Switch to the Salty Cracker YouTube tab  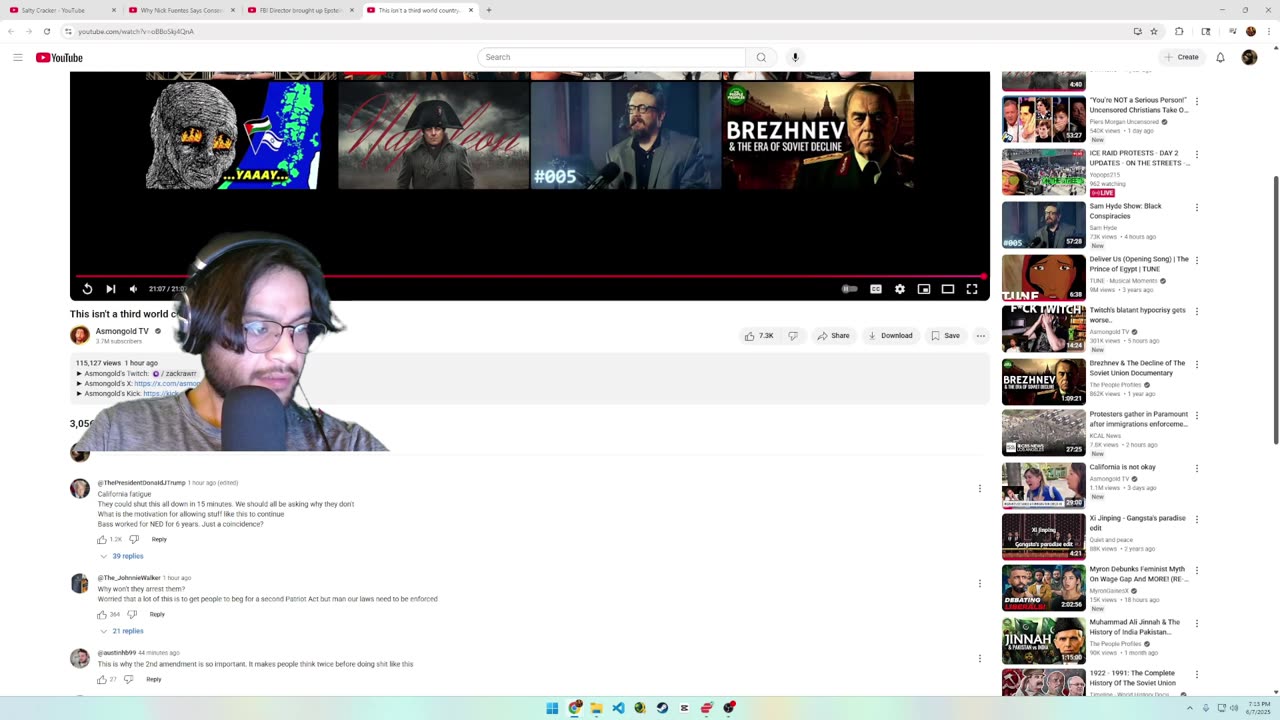tap(60, 10)
